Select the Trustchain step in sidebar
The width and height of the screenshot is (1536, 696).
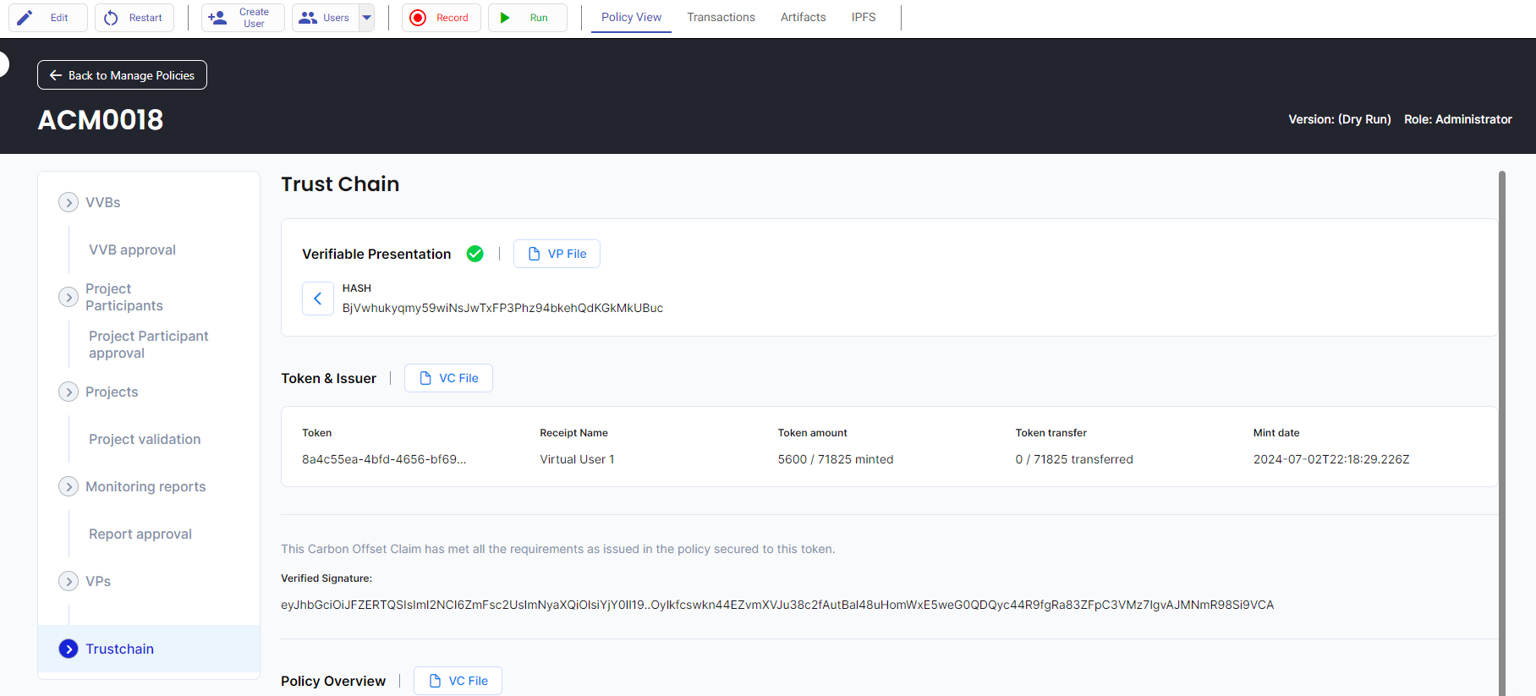click(119, 649)
